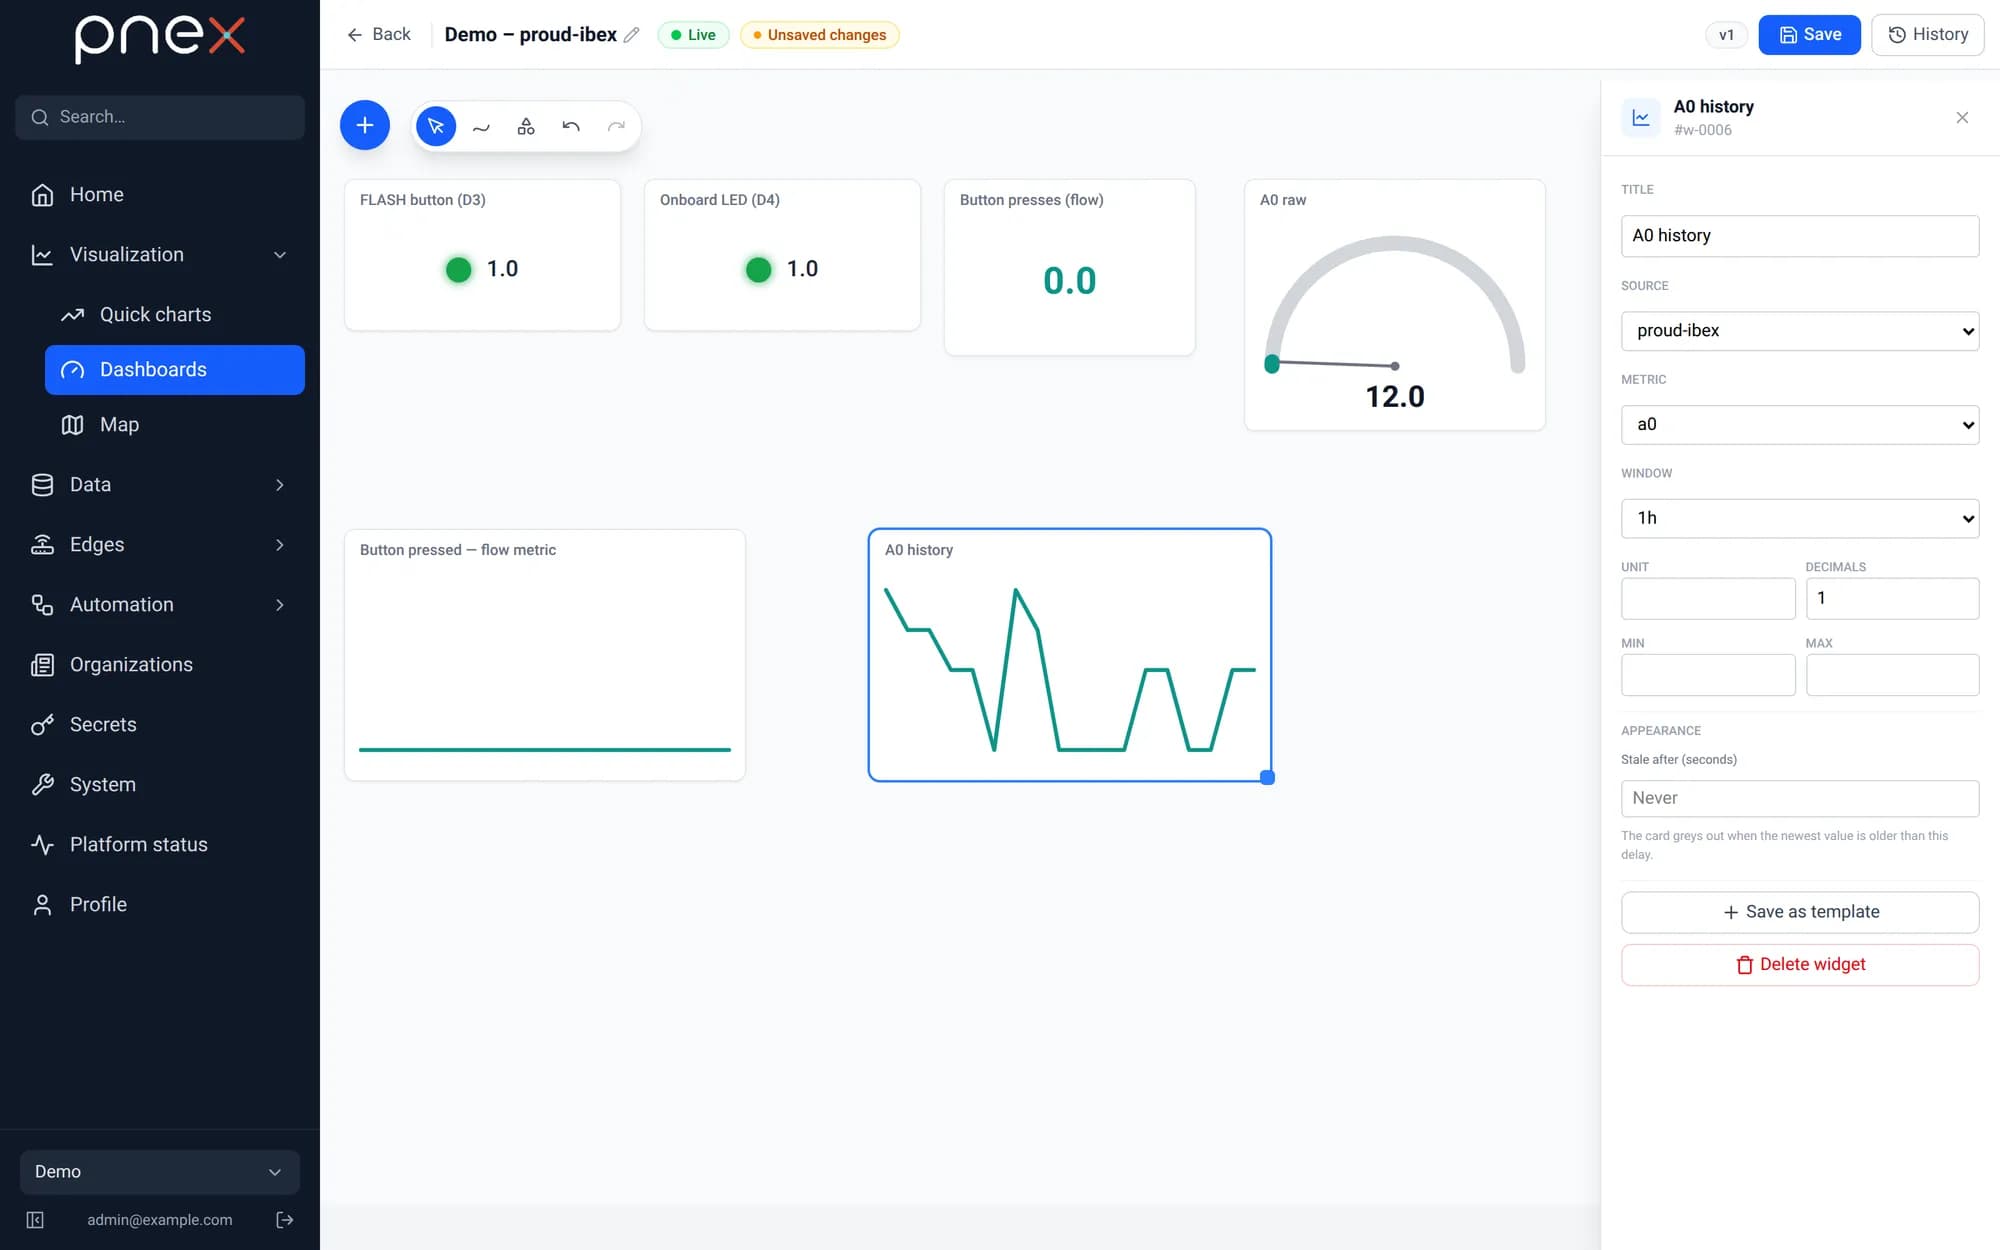2000x1250 pixels.
Task: Collapse sidebar using bottom-left panel icon
Action: [x=35, y=1219]
